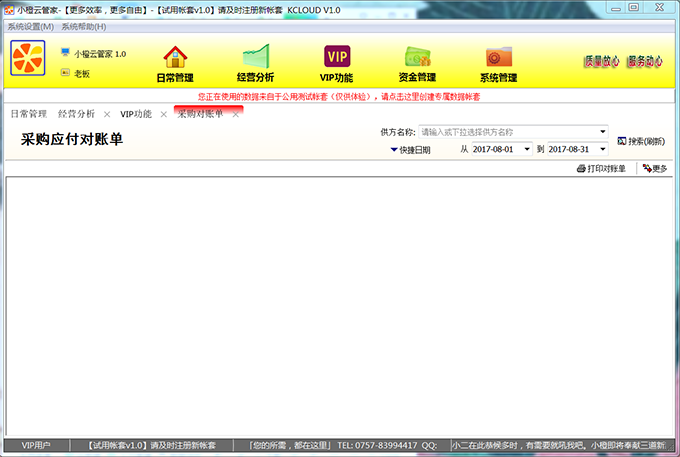Switch to 经营分析 tab
680x457 pixels.
76,114
